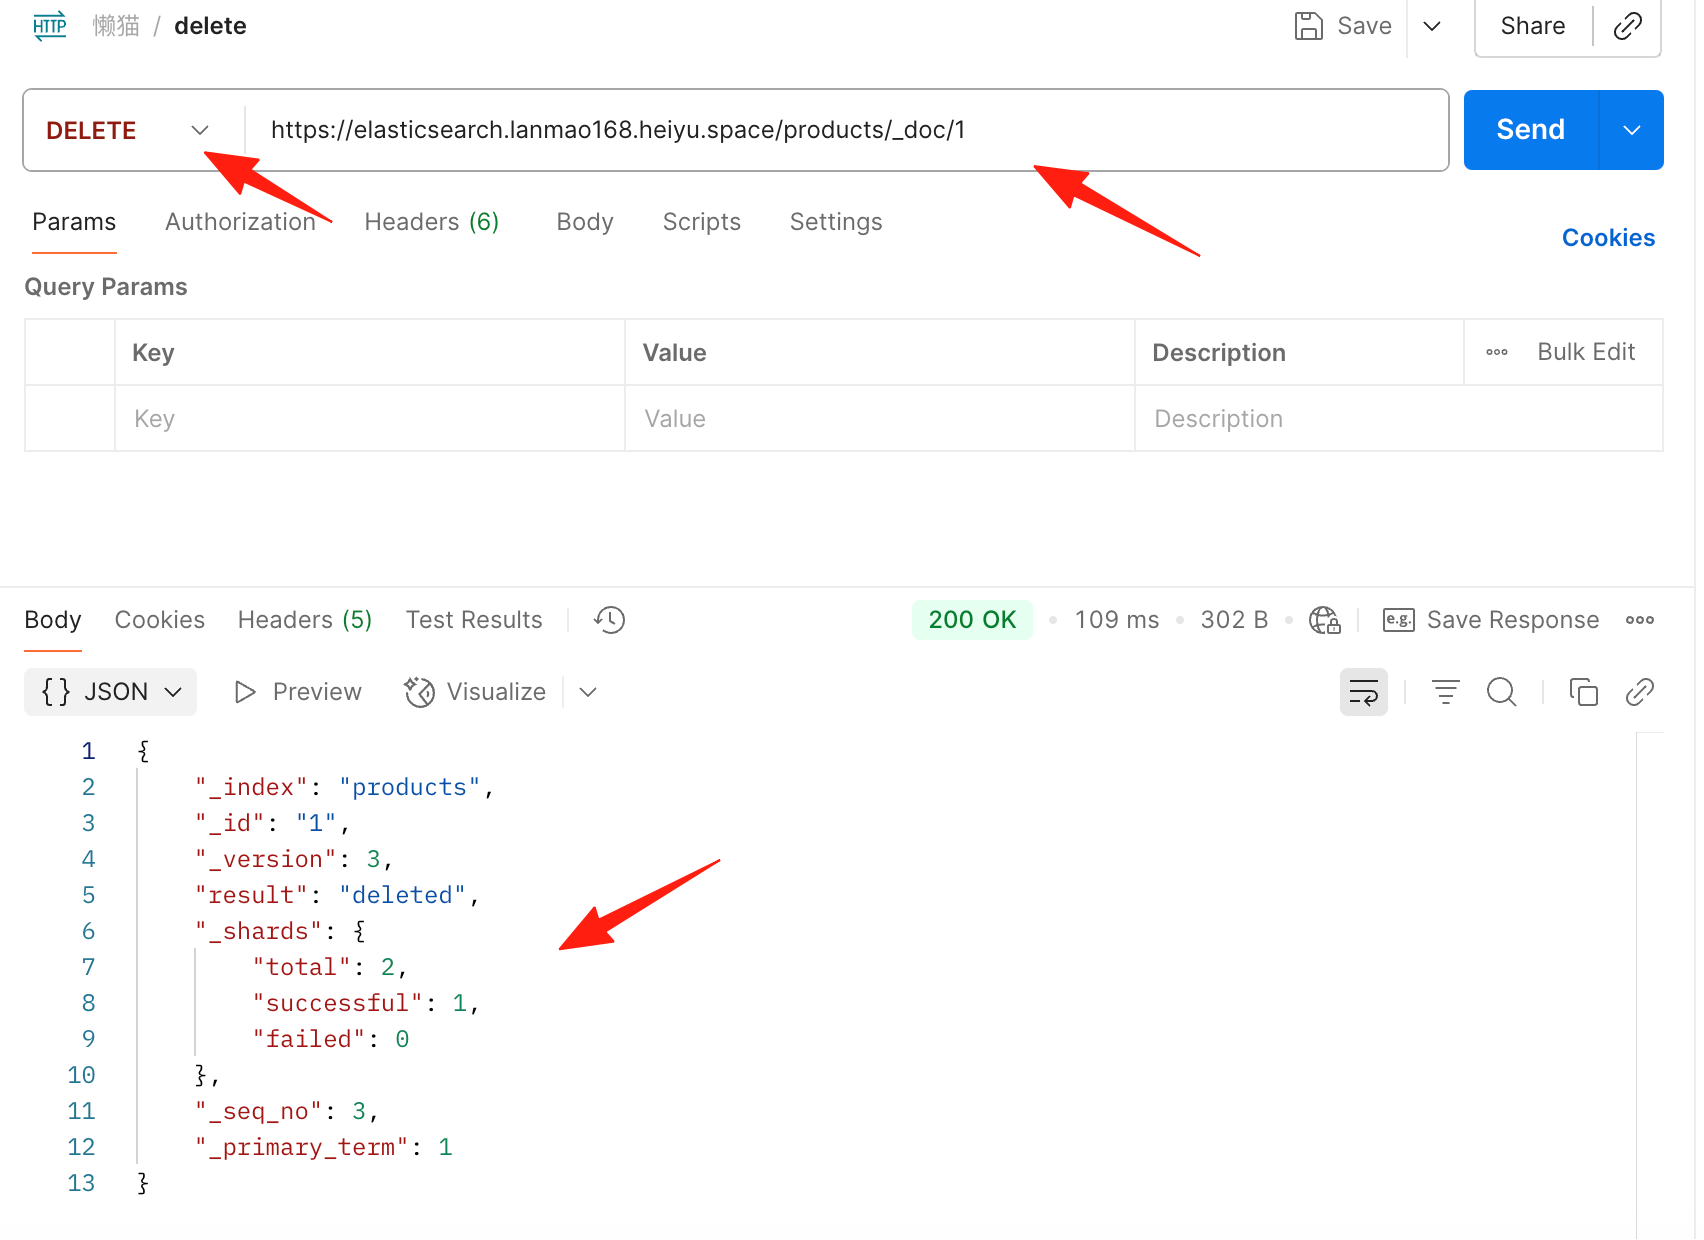1704x1240 pixels.
Task: Click the Save Response e.g. icon
Action: (x=1398, y=620)
